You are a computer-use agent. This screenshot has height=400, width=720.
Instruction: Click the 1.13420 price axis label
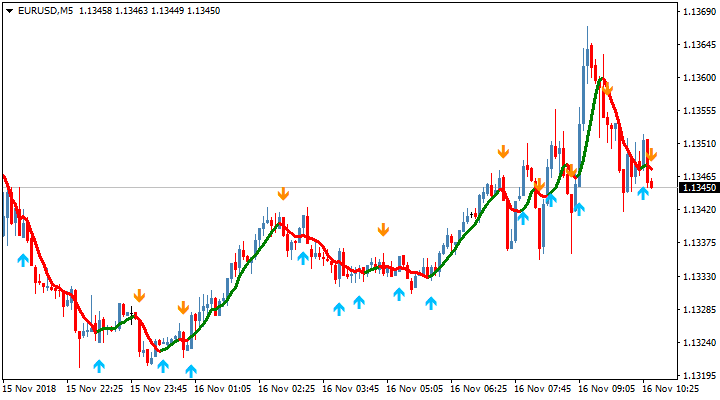pyautogui.click(x=699, y=210)
